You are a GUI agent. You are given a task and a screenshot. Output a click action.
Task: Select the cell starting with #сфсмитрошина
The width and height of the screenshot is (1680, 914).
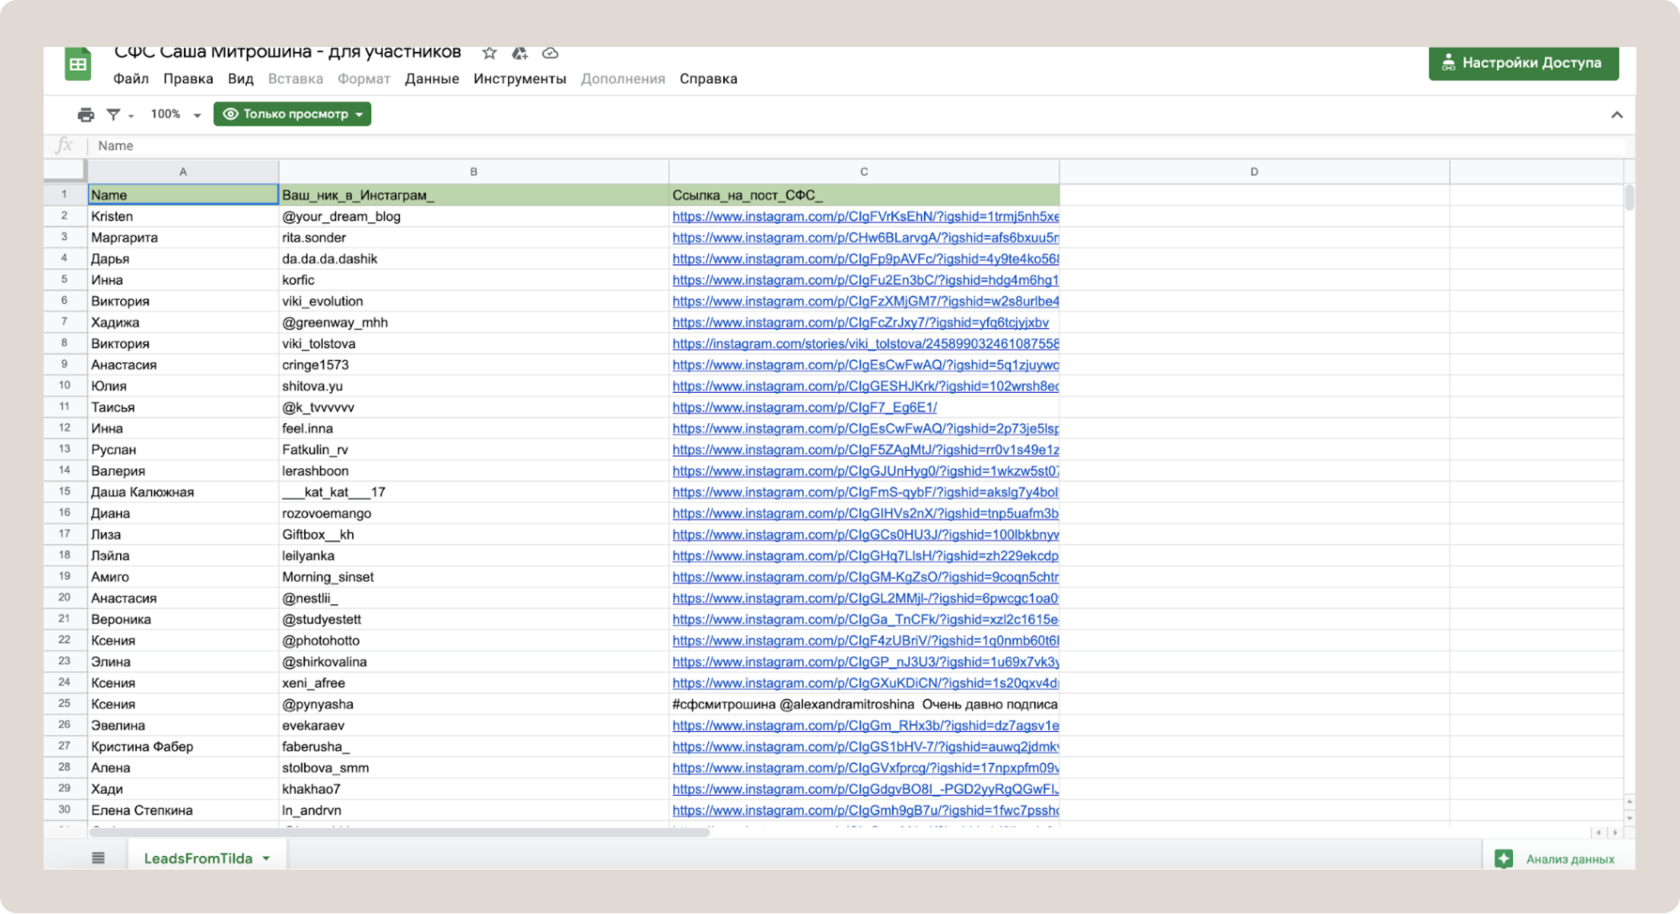[x=864, y=705]
